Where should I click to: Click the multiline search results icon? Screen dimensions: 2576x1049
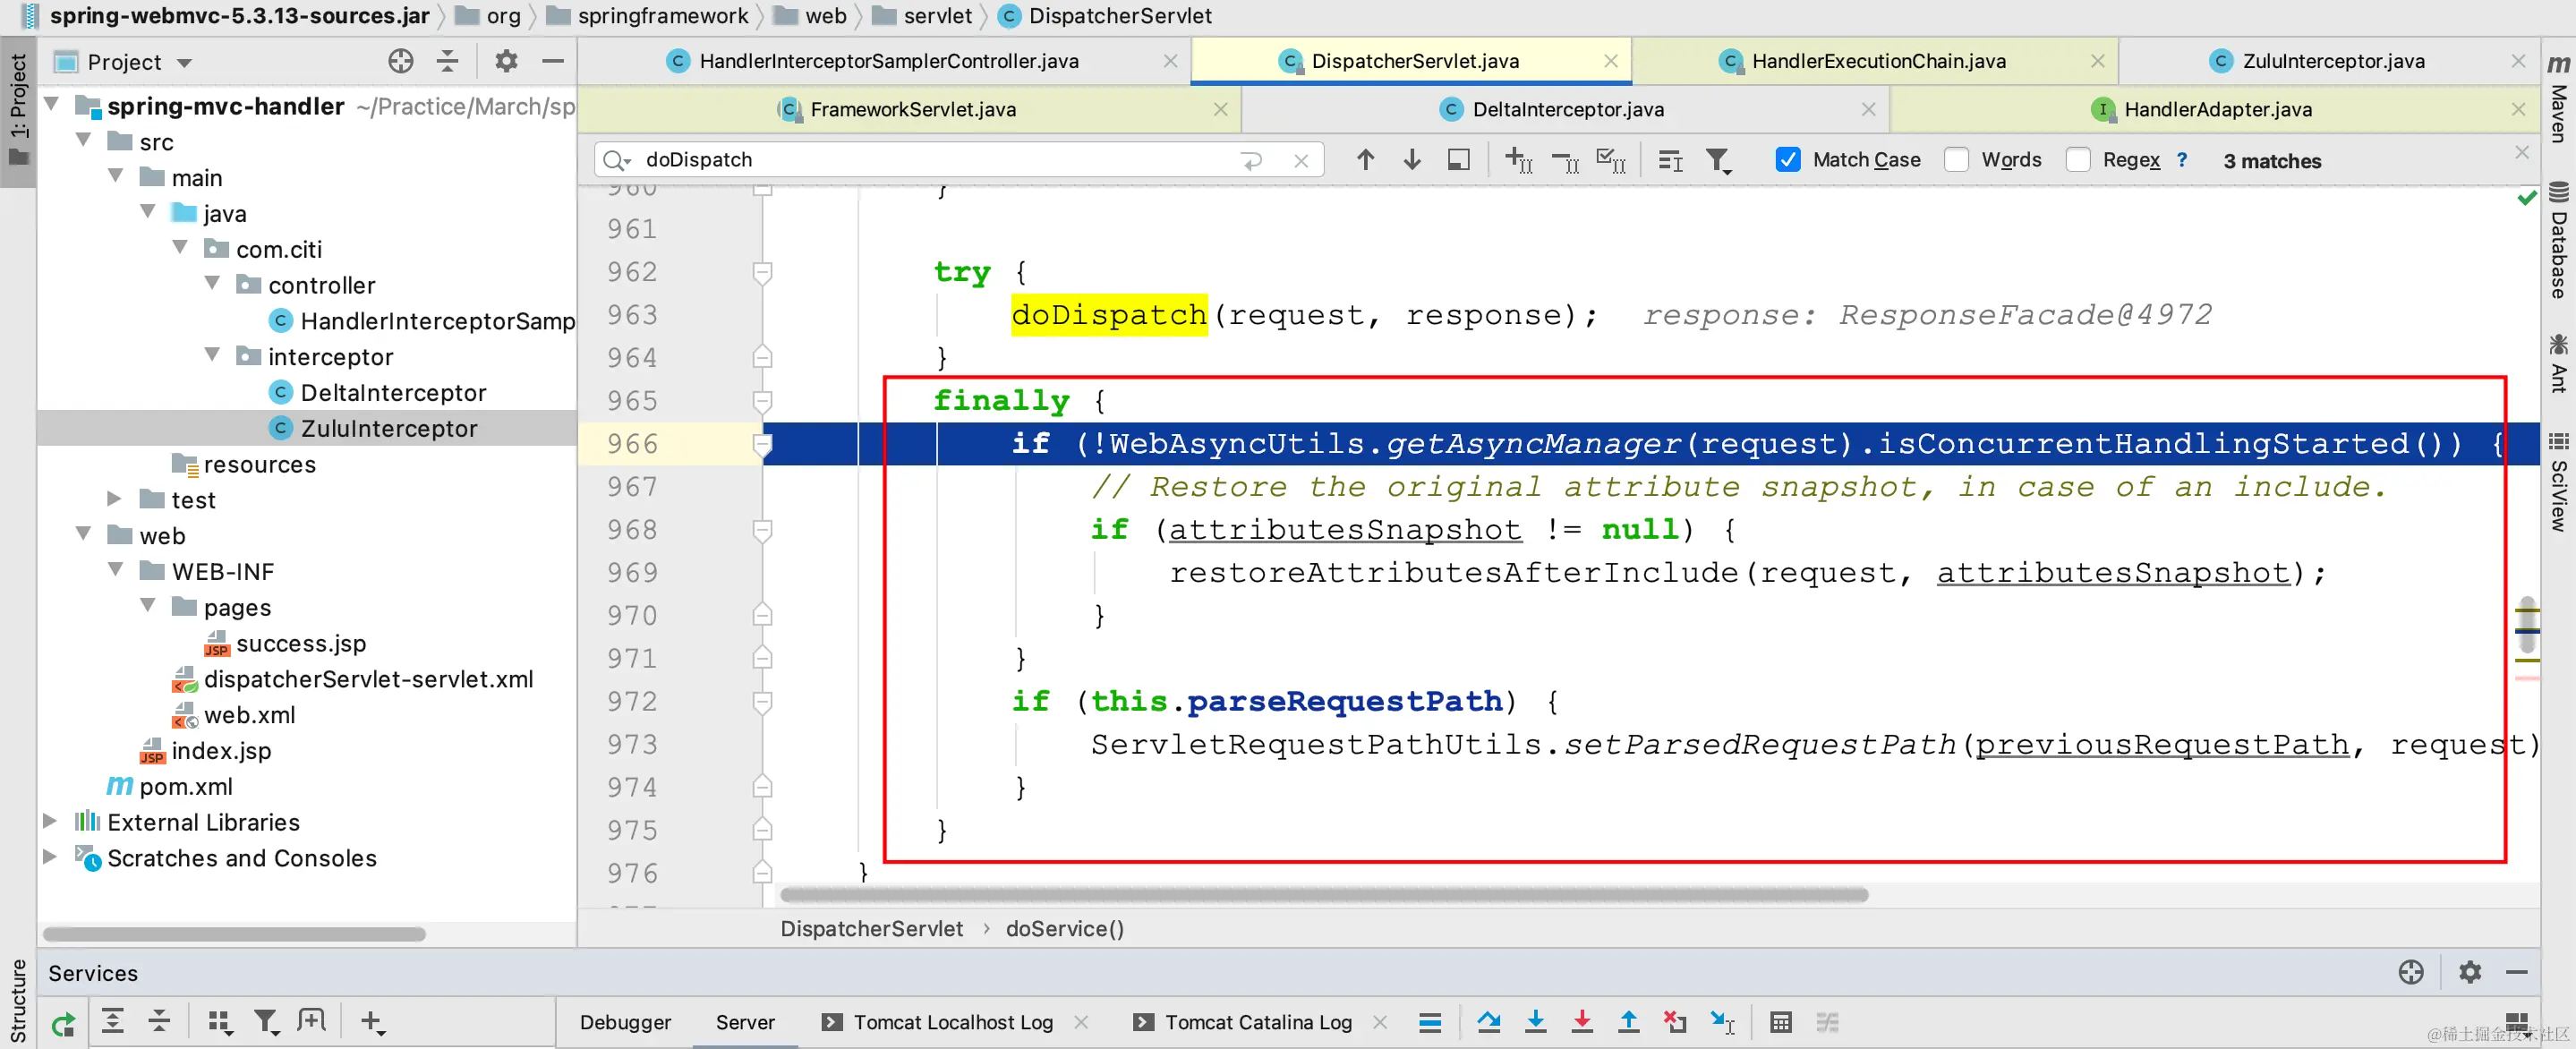pyautogui.click(x=1670, y=160)
